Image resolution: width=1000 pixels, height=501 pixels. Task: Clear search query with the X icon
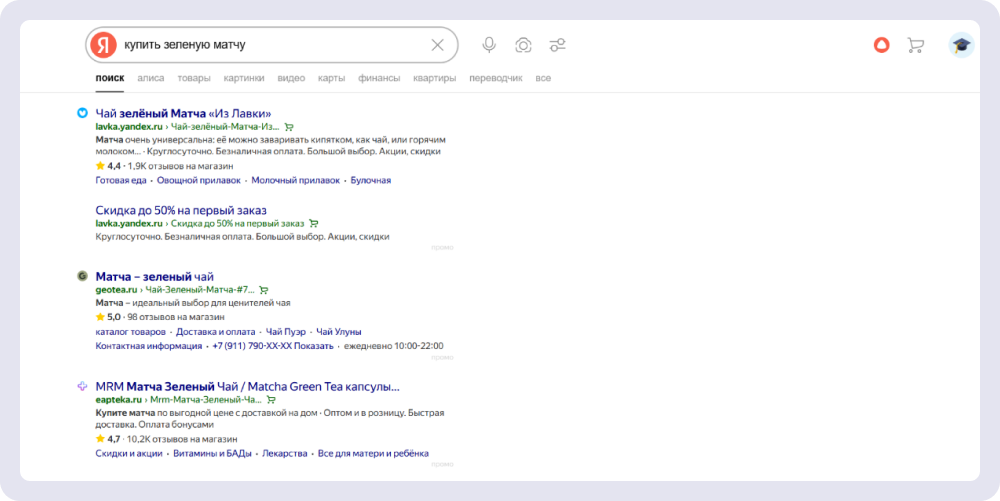tap(438, 45)
